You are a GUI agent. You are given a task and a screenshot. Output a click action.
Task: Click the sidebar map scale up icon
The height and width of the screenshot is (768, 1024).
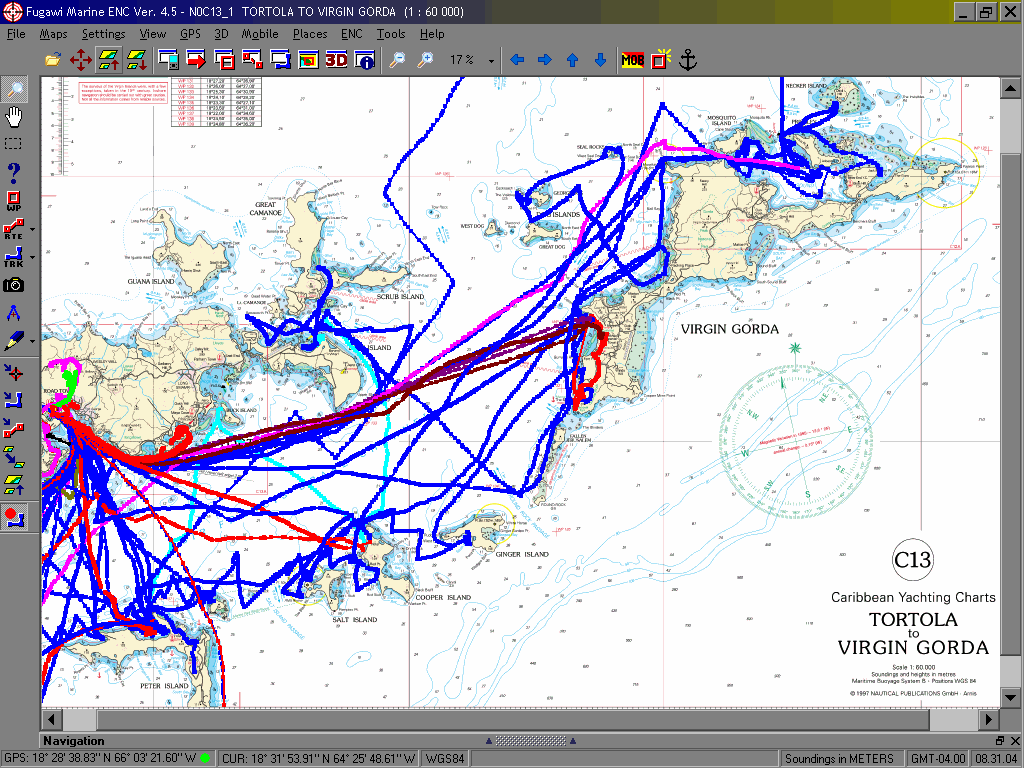pos(14,485)
